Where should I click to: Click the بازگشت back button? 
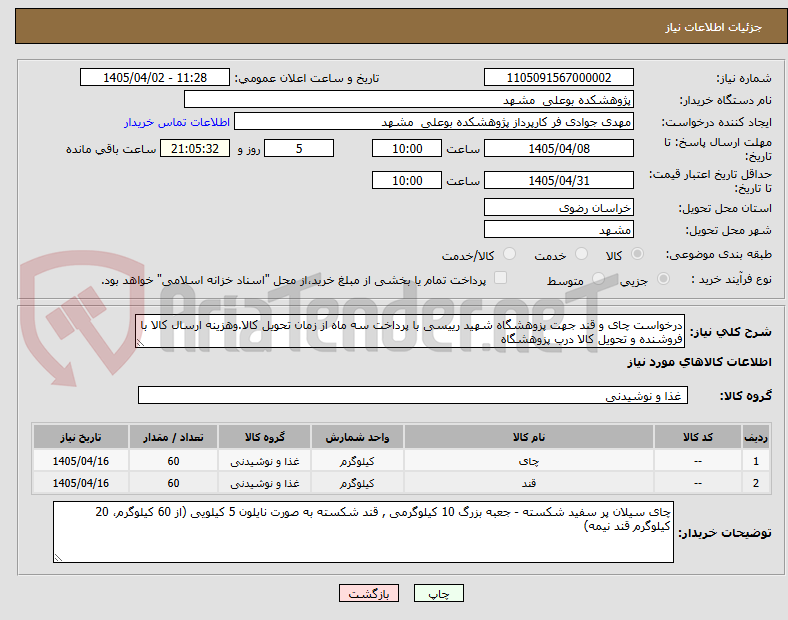tap(369, 593)
